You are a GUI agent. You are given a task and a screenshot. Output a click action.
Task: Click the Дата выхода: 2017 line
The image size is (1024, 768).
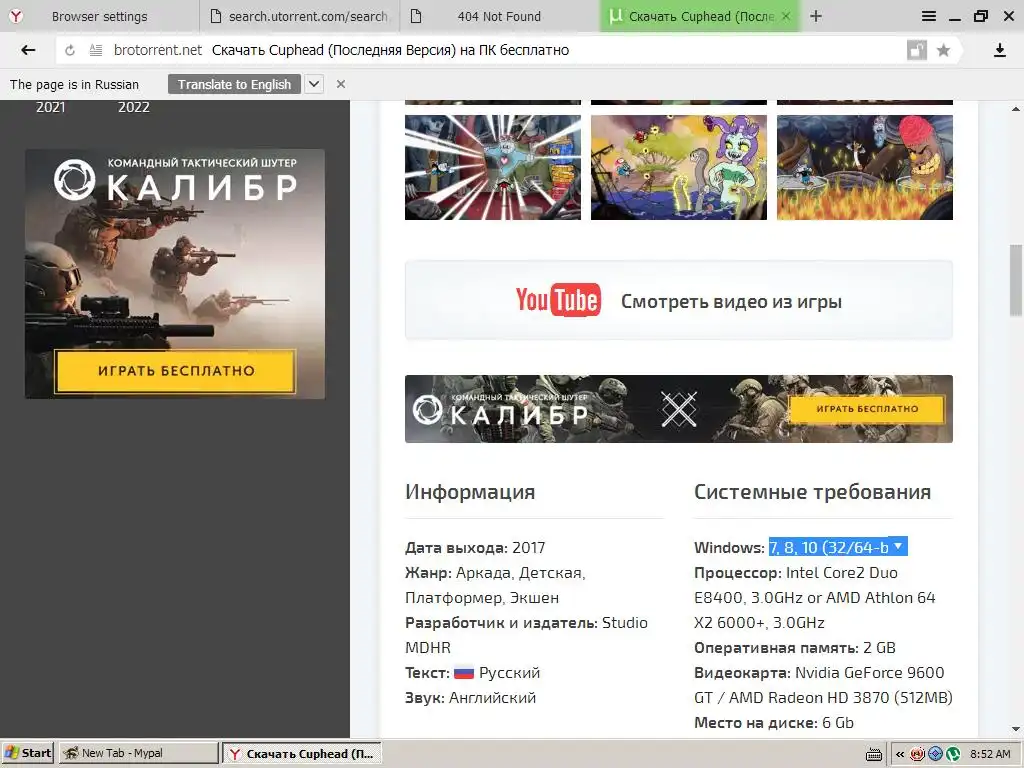[475, 547]
